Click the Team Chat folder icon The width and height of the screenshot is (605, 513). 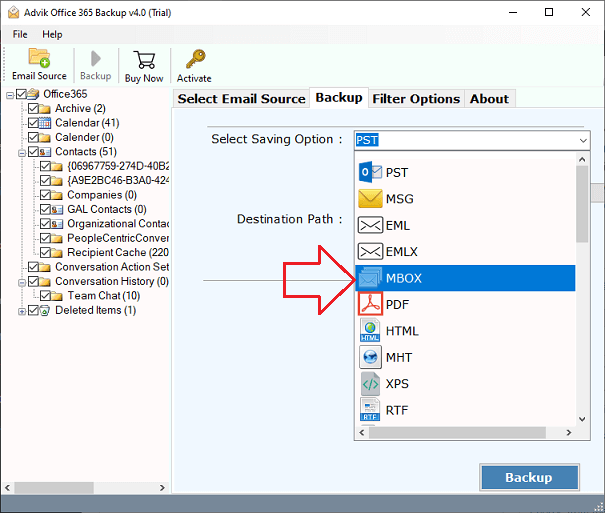tap(57, 296)
